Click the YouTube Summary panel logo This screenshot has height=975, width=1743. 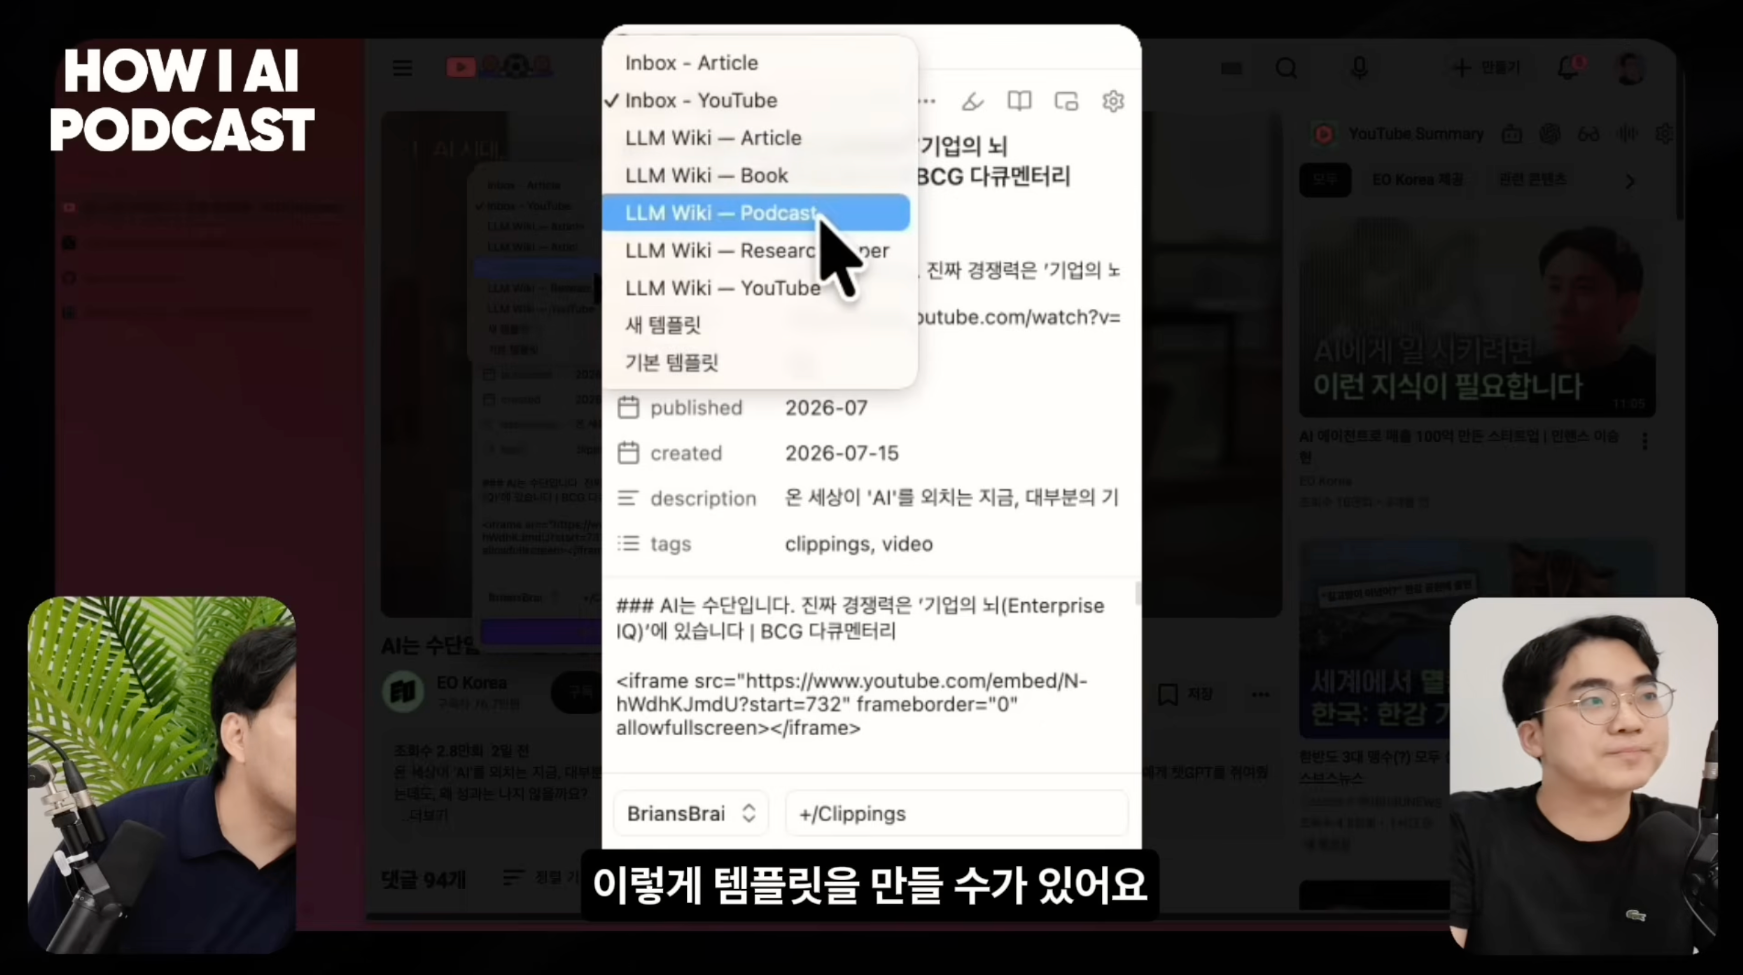pos(1323,134)
